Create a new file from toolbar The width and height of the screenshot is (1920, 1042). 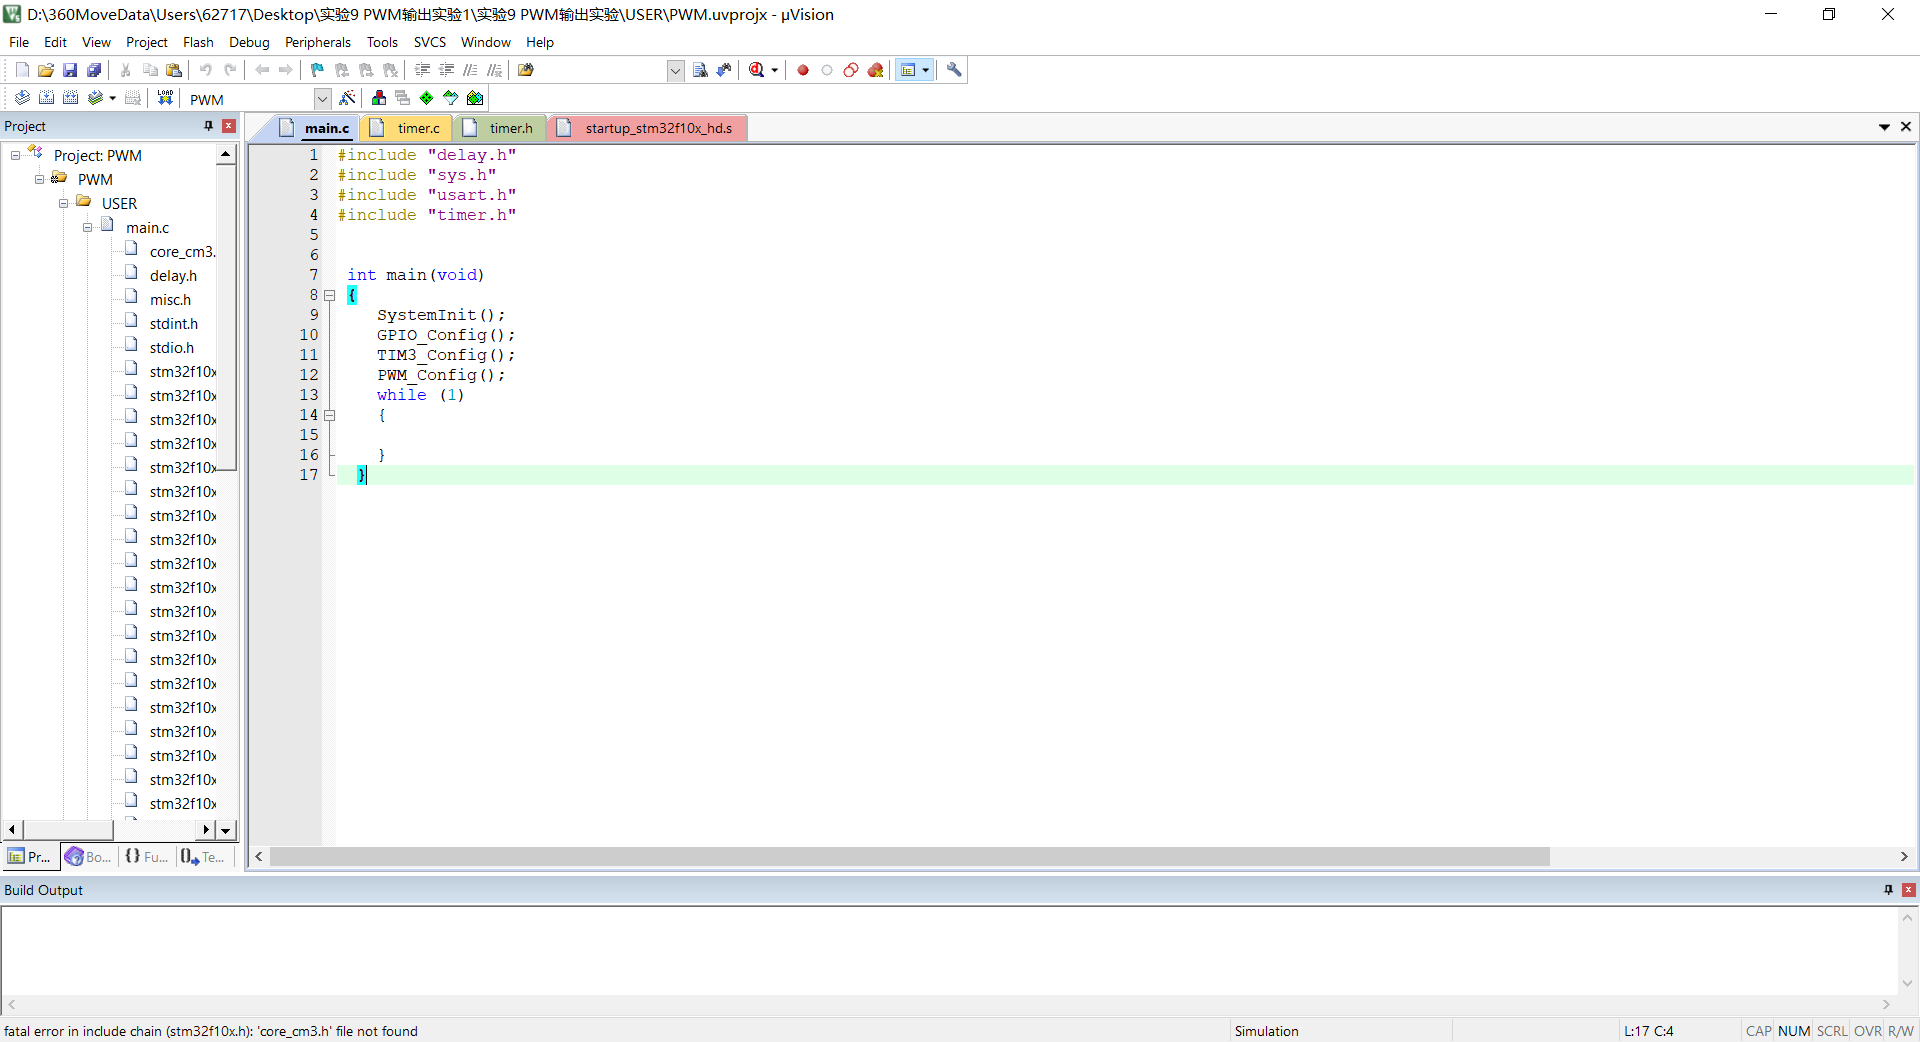[x=22, y=70]
